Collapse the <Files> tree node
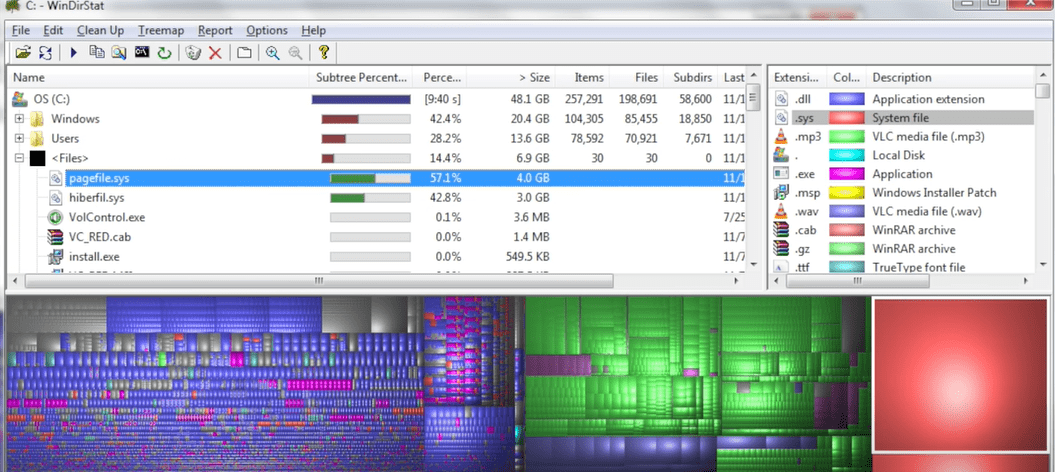The image size is (1055, 472). [19, 158]
